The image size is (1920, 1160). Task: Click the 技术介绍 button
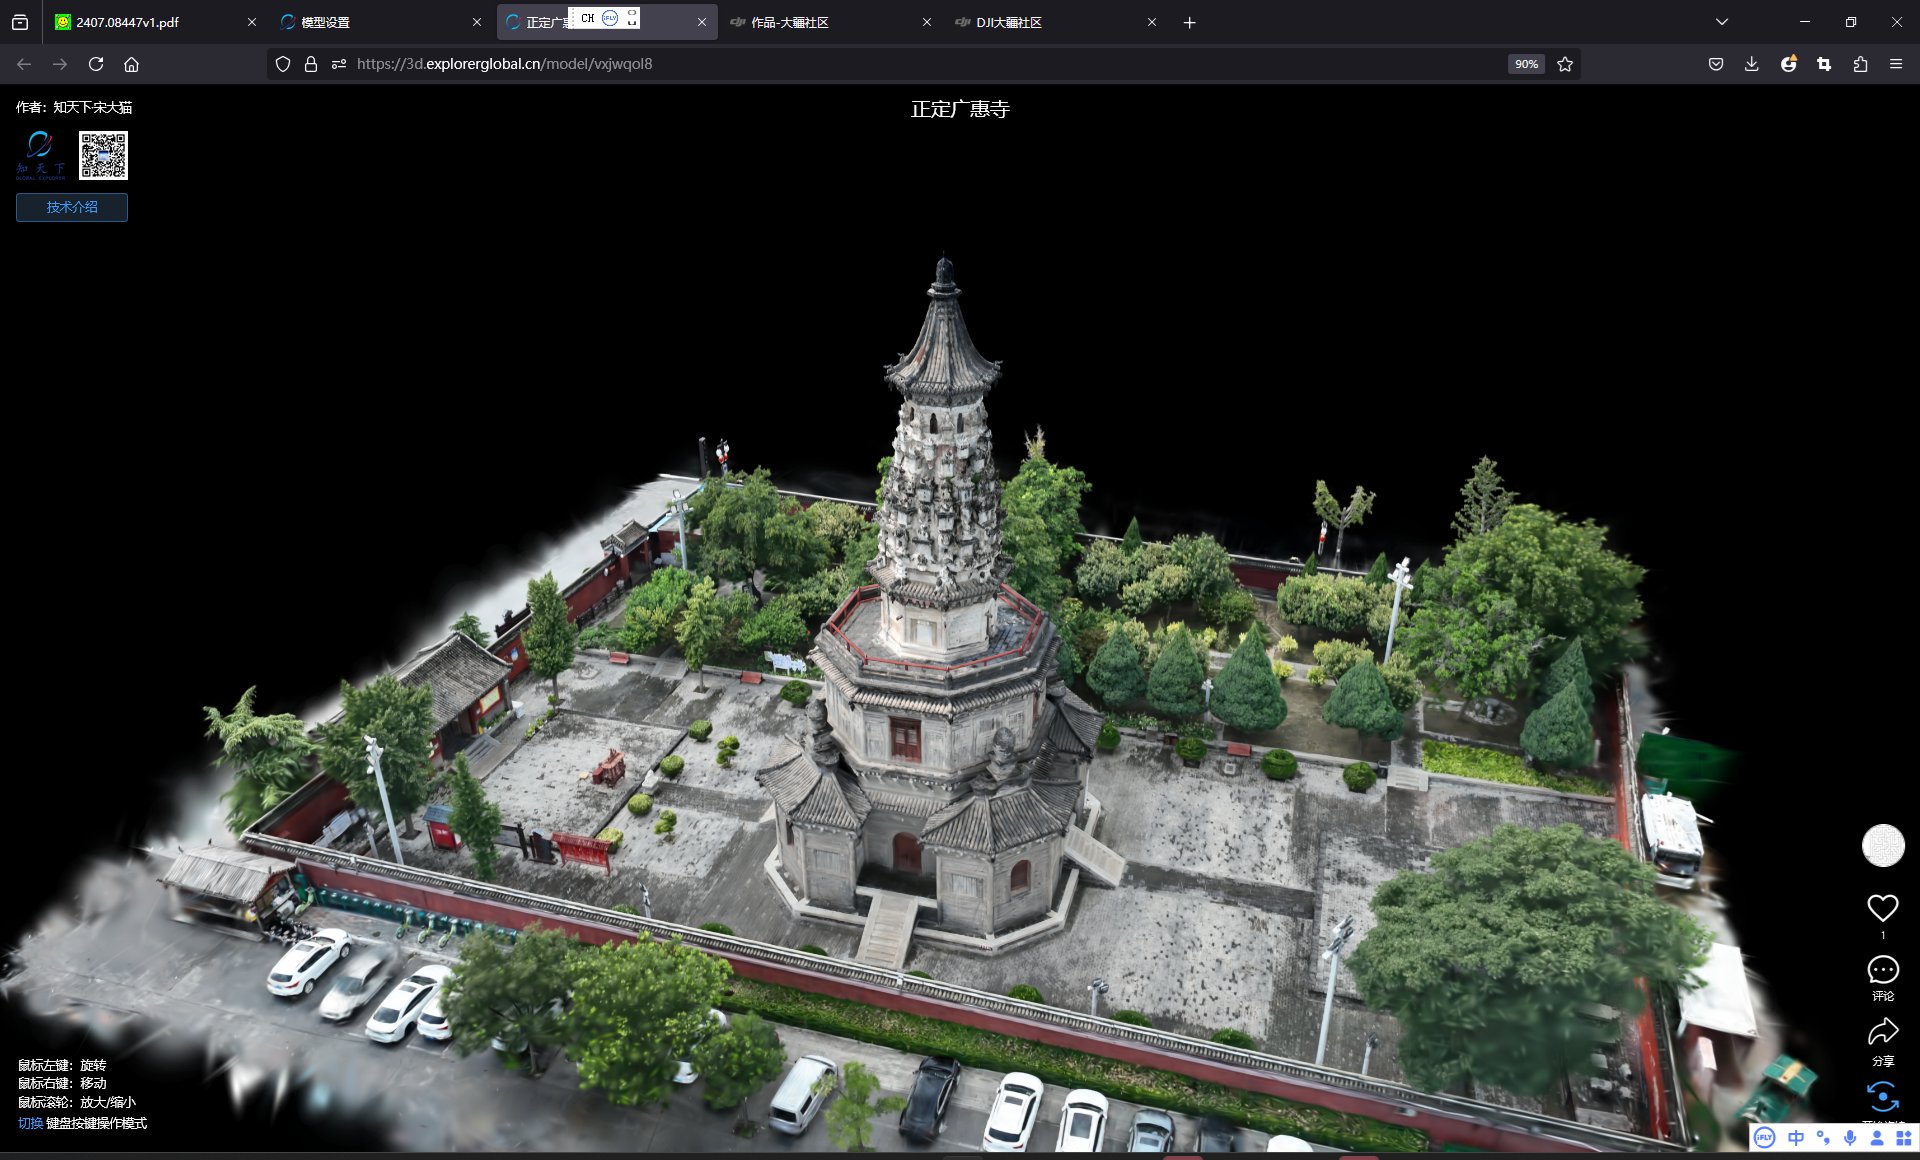pyautogui.click(x=72, y=207)
